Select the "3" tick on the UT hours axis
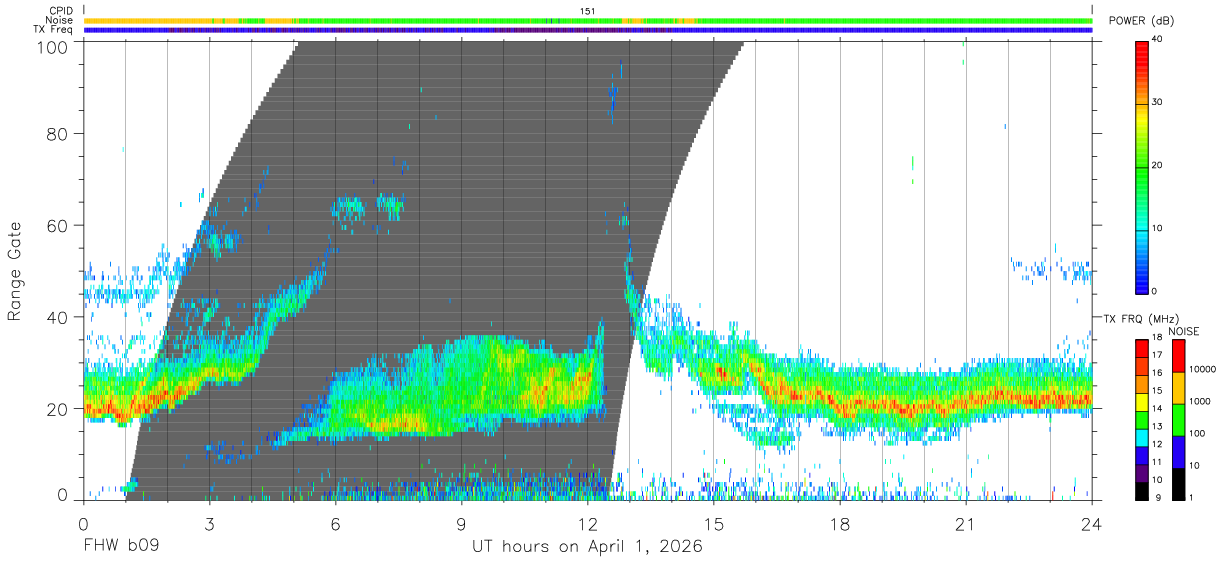This screenshot has height=567, width=1228. [x=209, y=523]
